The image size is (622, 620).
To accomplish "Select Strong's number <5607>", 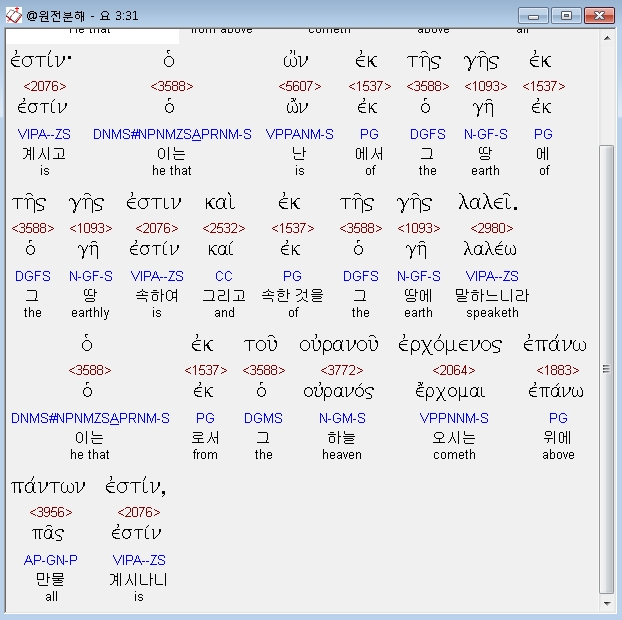I will [x=299, y=86].
